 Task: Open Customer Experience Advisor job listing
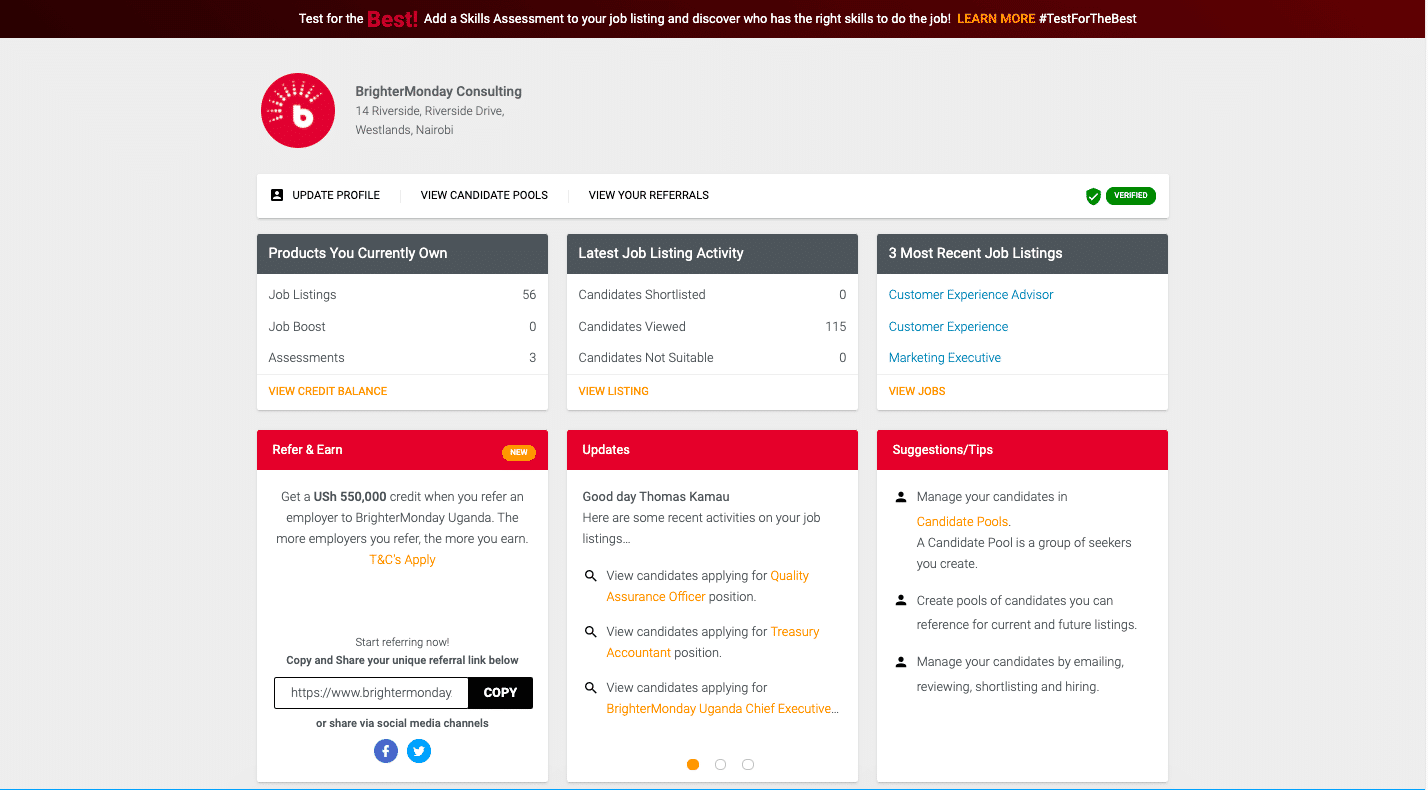[971, 295]
